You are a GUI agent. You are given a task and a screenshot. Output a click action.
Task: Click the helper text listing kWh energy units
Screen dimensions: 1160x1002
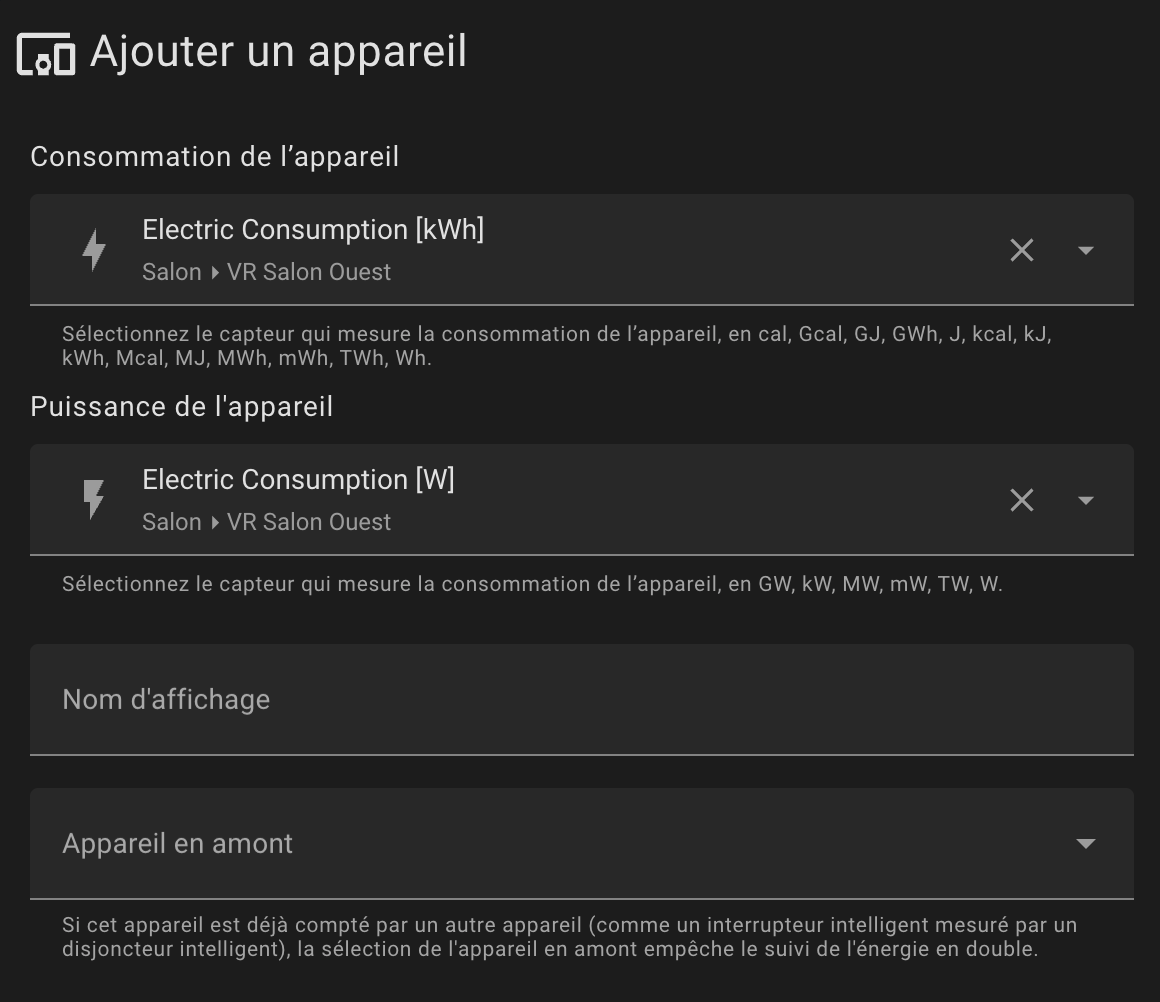[x=556, y=346]
